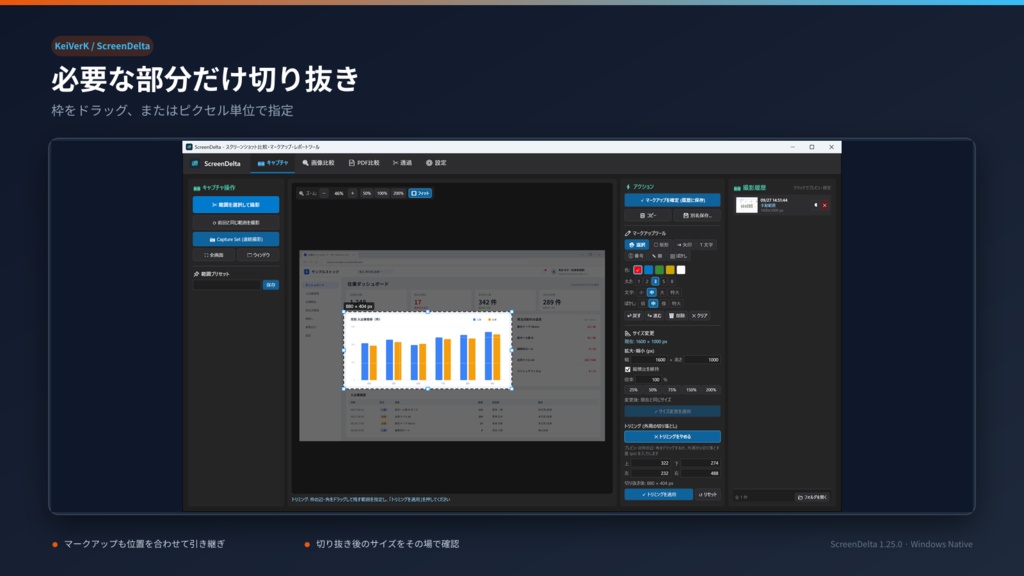Redo with the 進む button

[x=654, y=315]
